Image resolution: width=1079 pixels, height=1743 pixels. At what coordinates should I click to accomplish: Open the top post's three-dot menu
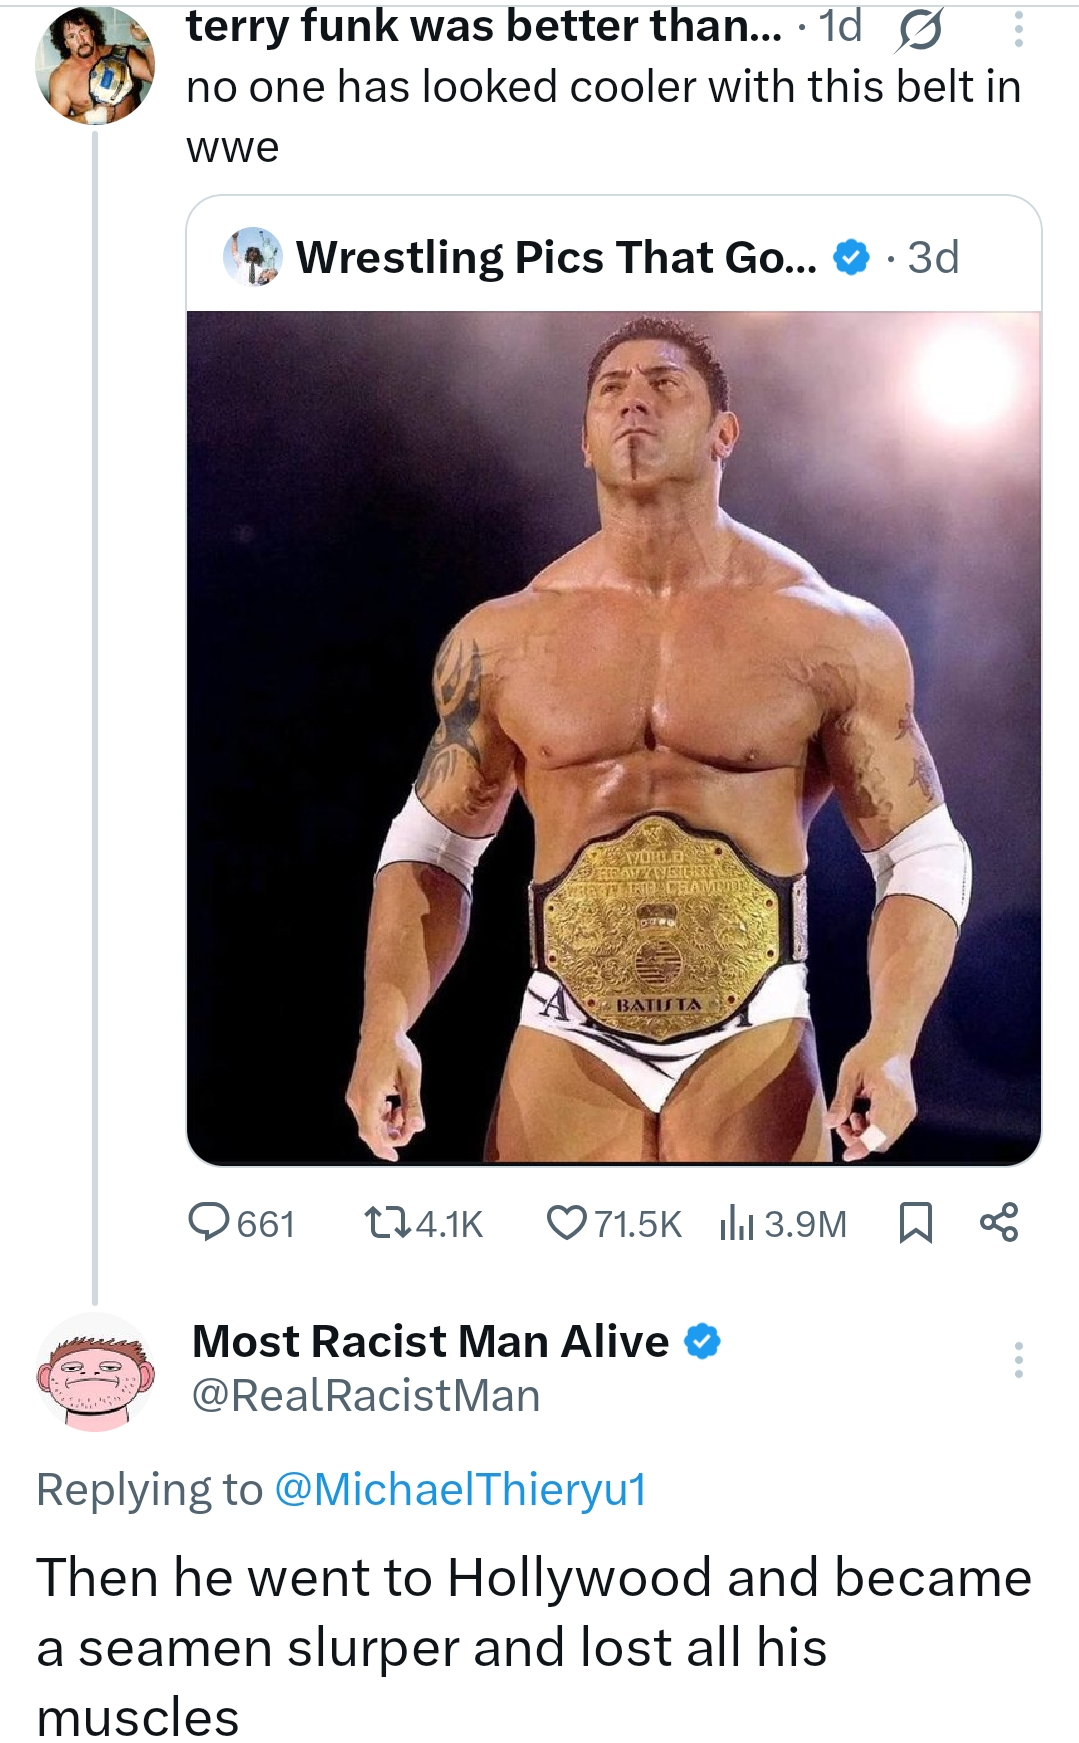[1018, 29]
